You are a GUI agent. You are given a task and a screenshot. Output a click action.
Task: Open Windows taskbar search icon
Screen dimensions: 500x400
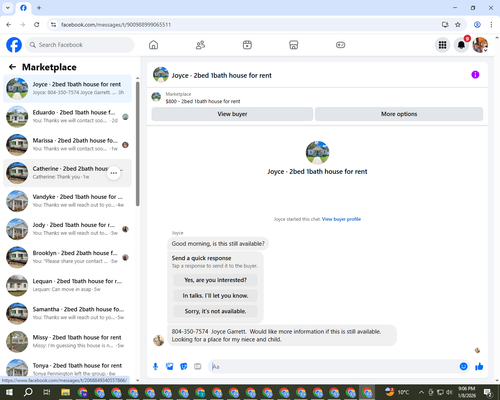(28, 392)
